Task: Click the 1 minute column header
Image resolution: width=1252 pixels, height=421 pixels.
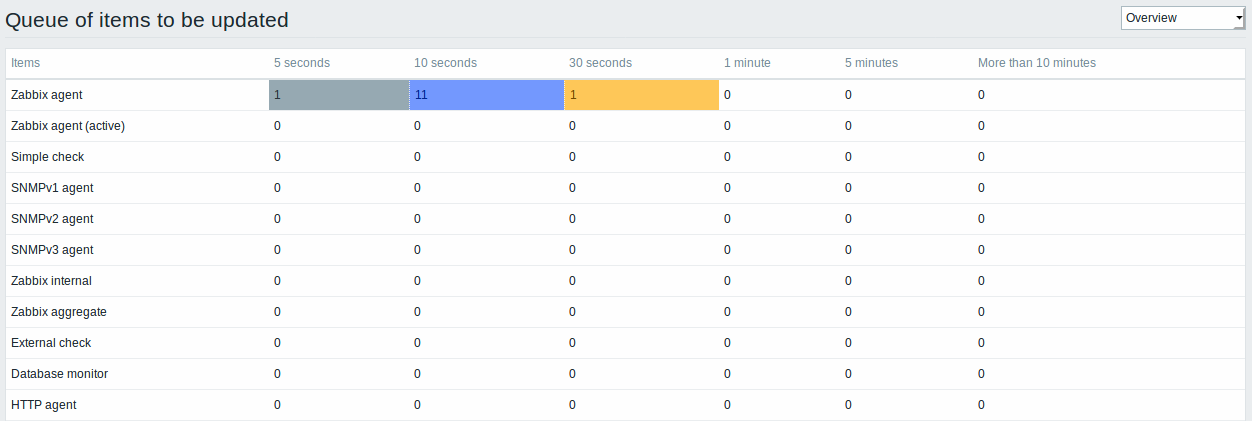Action: click(747, 63)
